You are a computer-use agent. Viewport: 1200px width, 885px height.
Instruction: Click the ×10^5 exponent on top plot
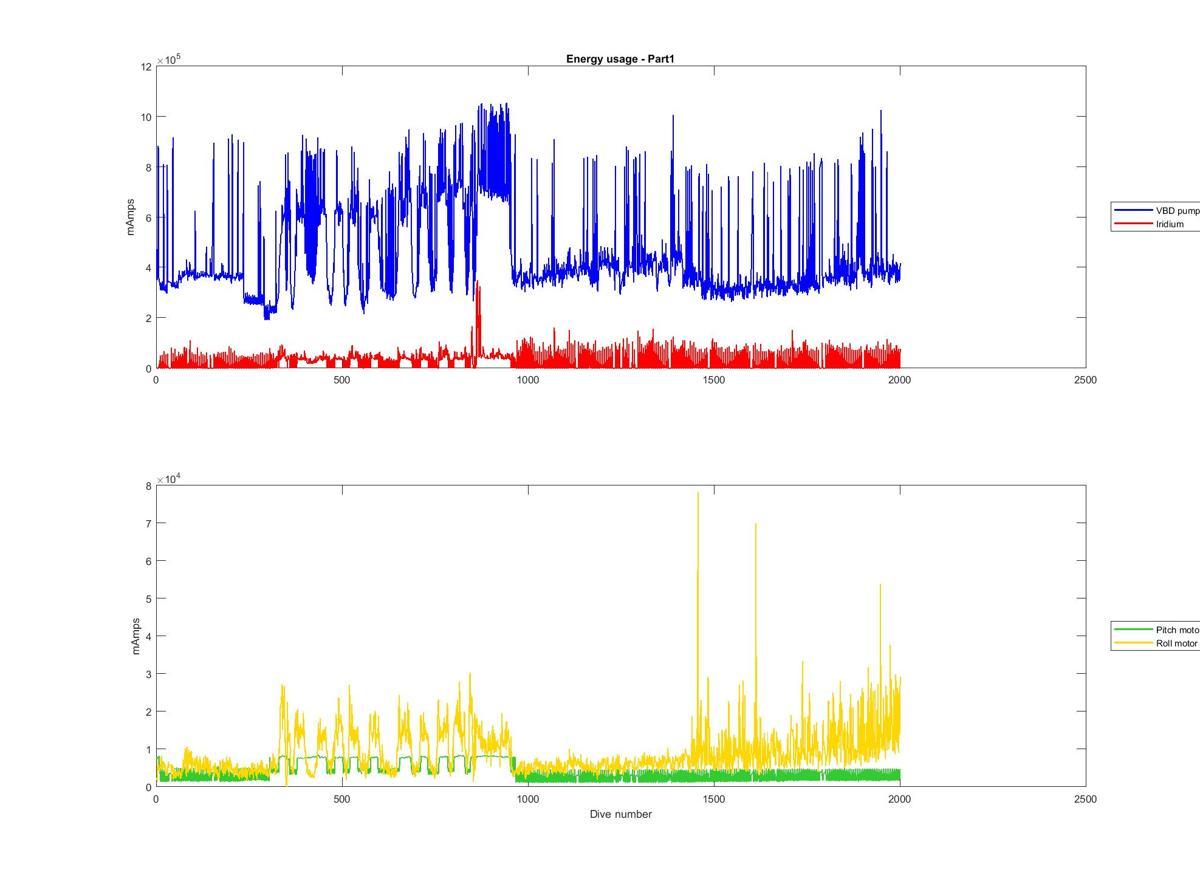point(168,59)
